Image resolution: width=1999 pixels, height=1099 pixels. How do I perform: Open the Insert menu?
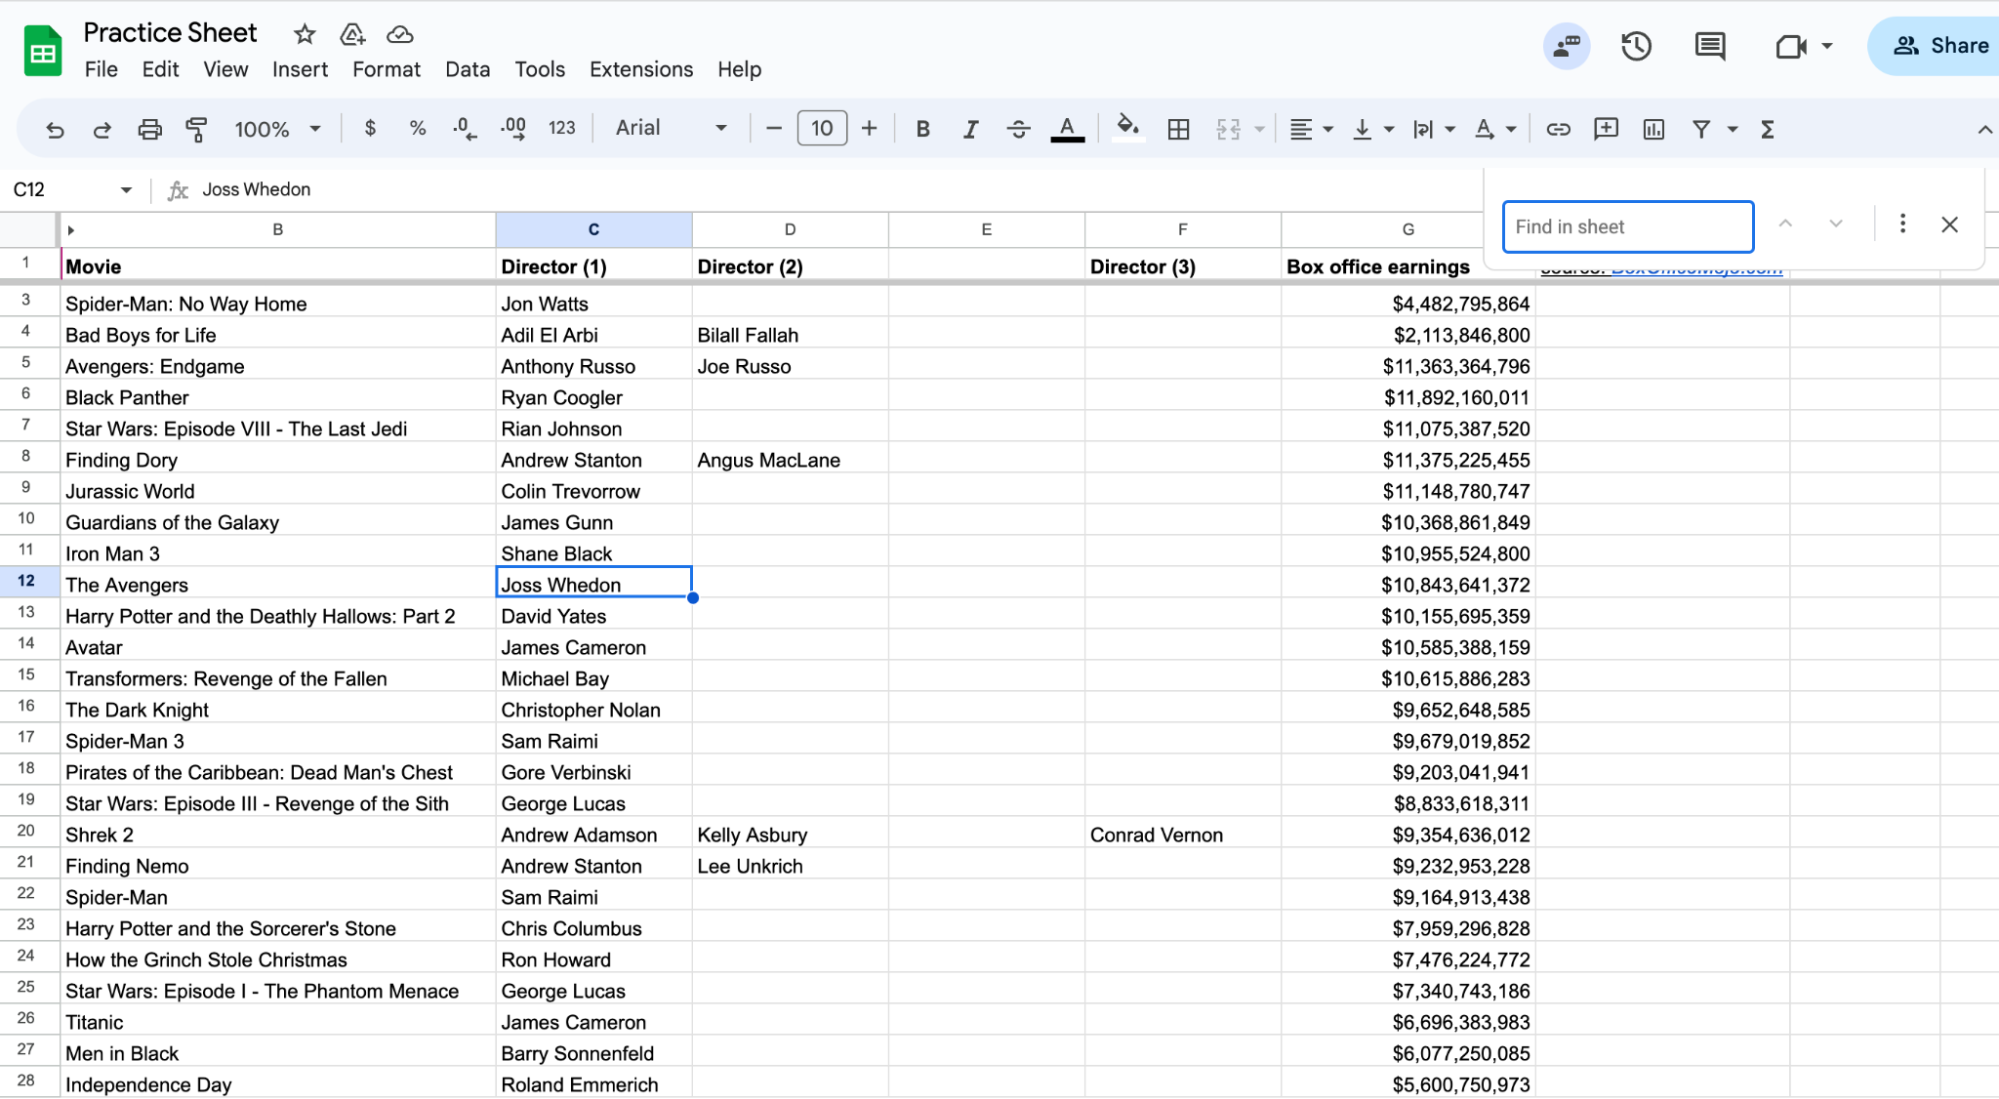[x=300, y=69]
